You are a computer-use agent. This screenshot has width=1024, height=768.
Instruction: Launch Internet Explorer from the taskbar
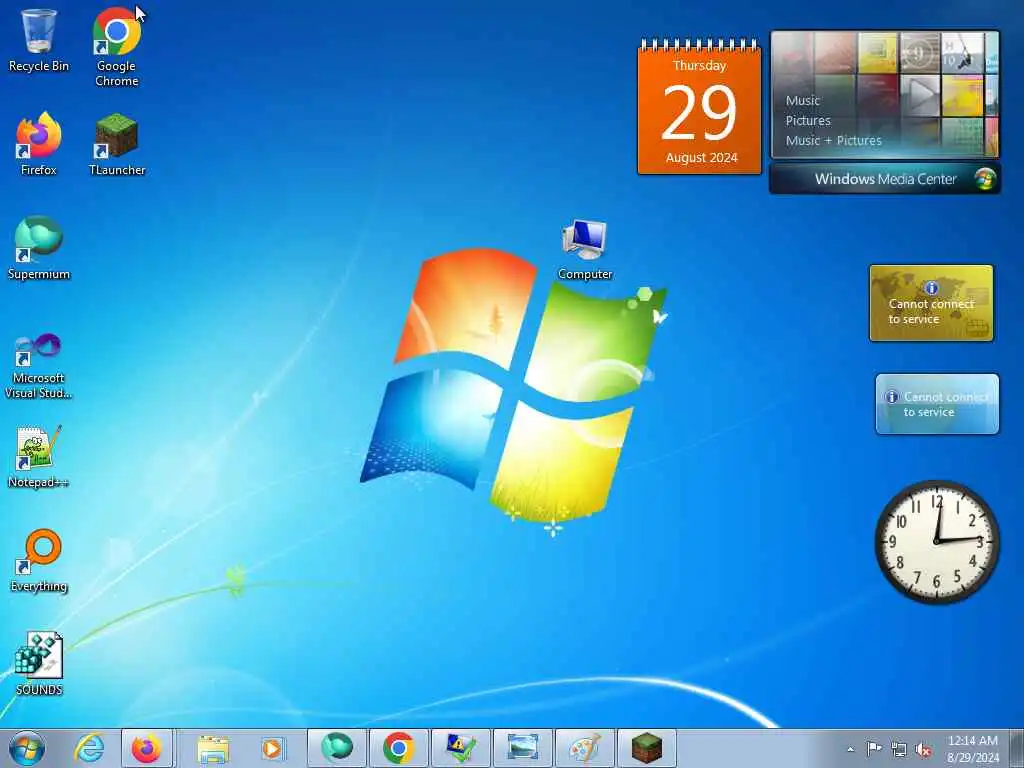tap(89, 748)
